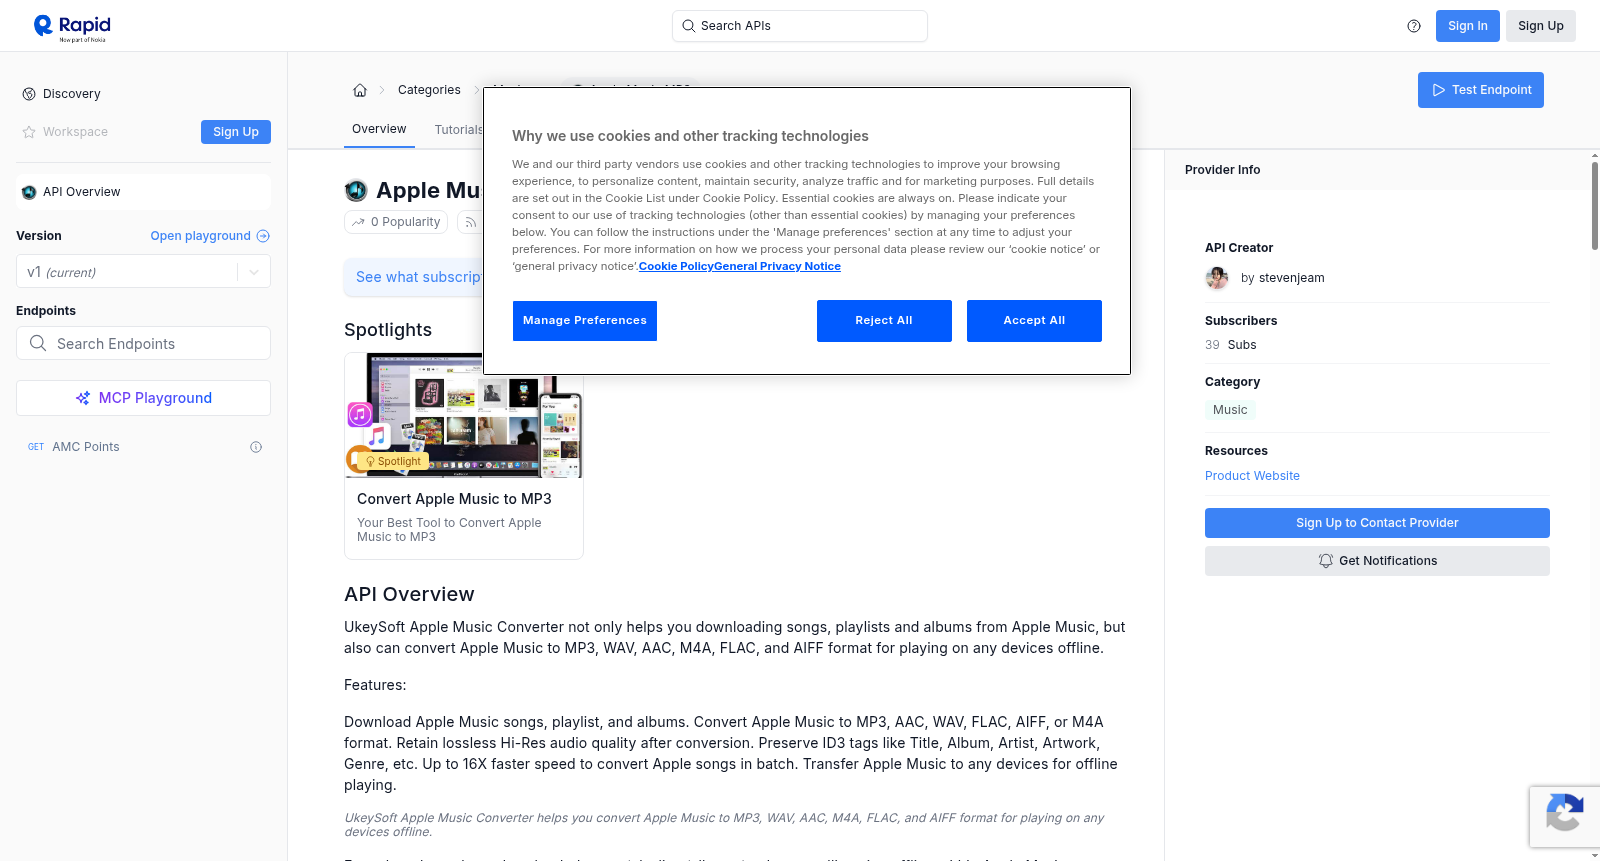Click the MCP Playground sparkle icon

coord(83,398)
